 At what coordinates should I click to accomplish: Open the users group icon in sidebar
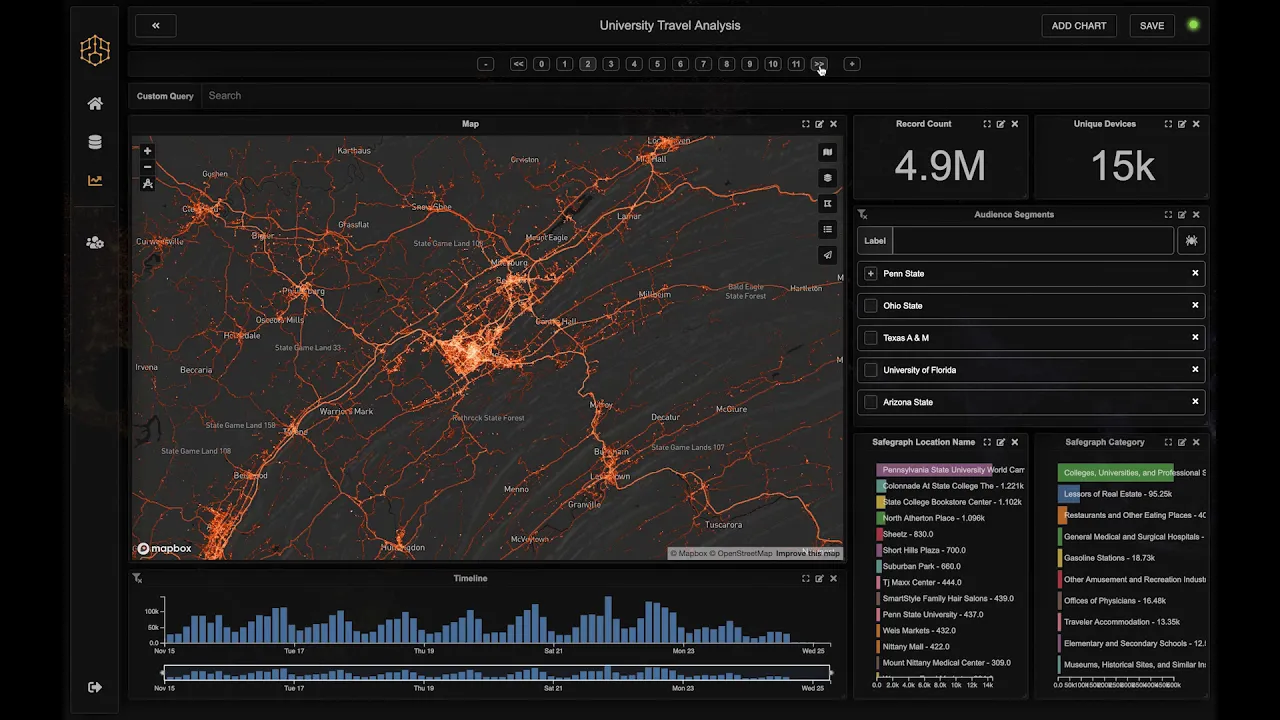coord(95,243)
